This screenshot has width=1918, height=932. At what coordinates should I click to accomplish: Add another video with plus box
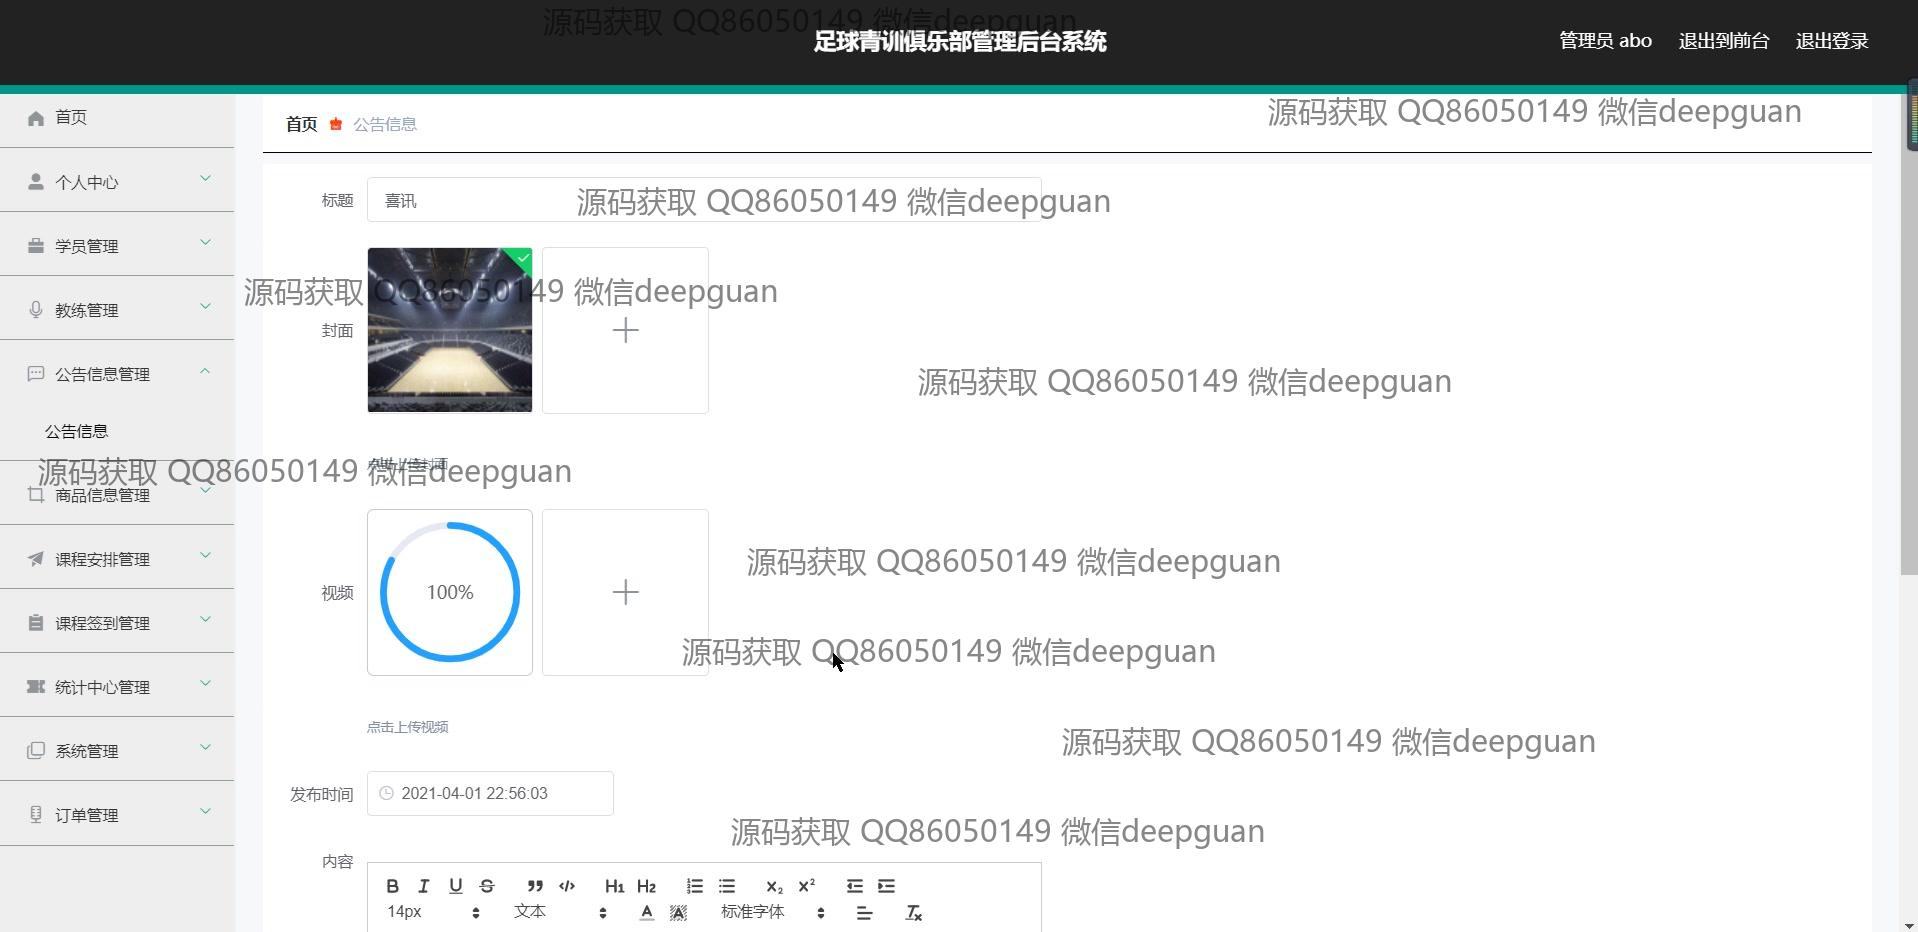click(625, 592)
